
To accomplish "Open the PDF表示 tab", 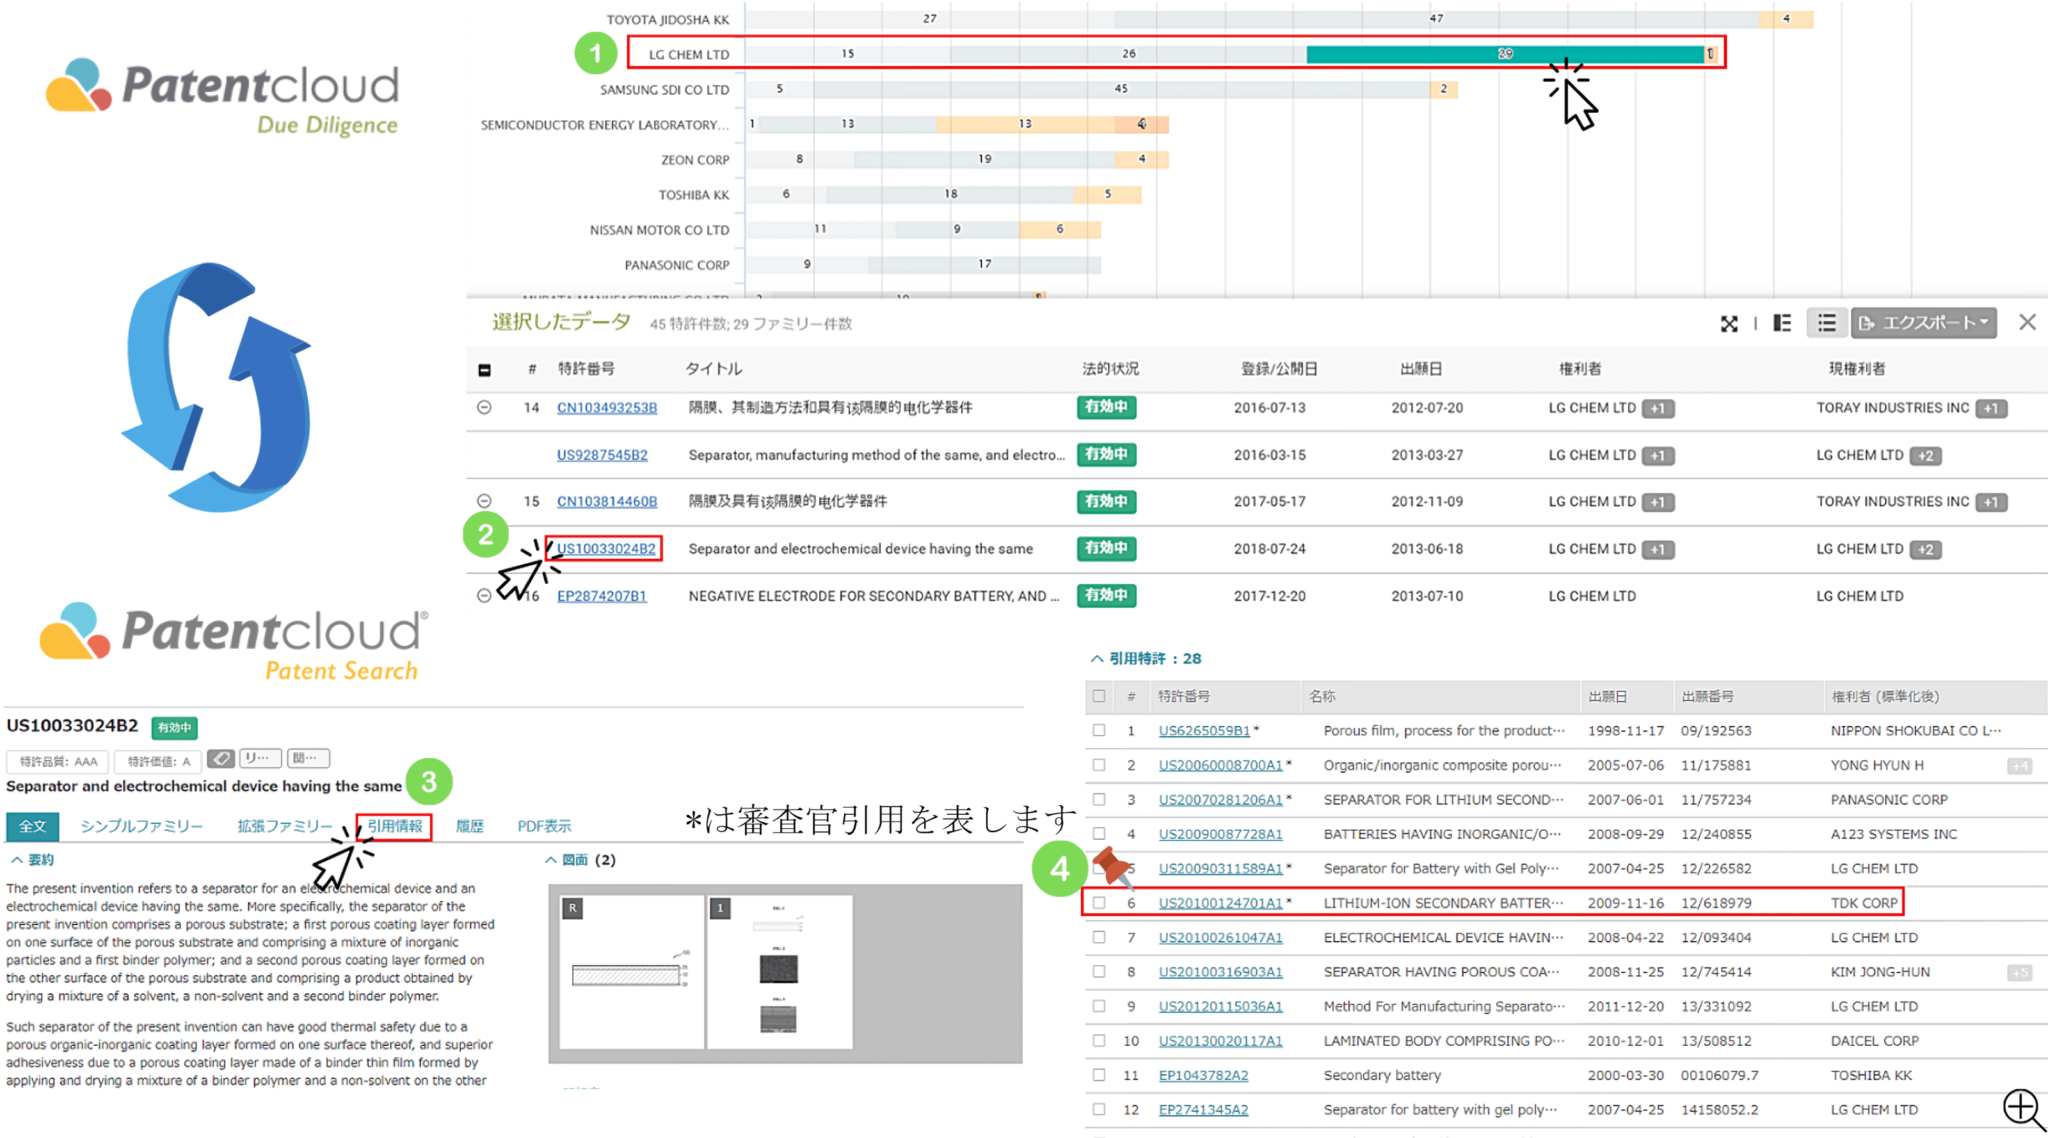I will point(544,826).
